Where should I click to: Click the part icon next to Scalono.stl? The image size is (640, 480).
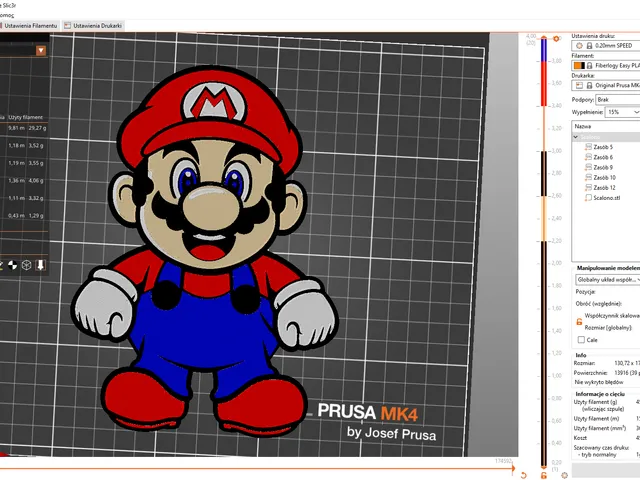click(588, 198)
